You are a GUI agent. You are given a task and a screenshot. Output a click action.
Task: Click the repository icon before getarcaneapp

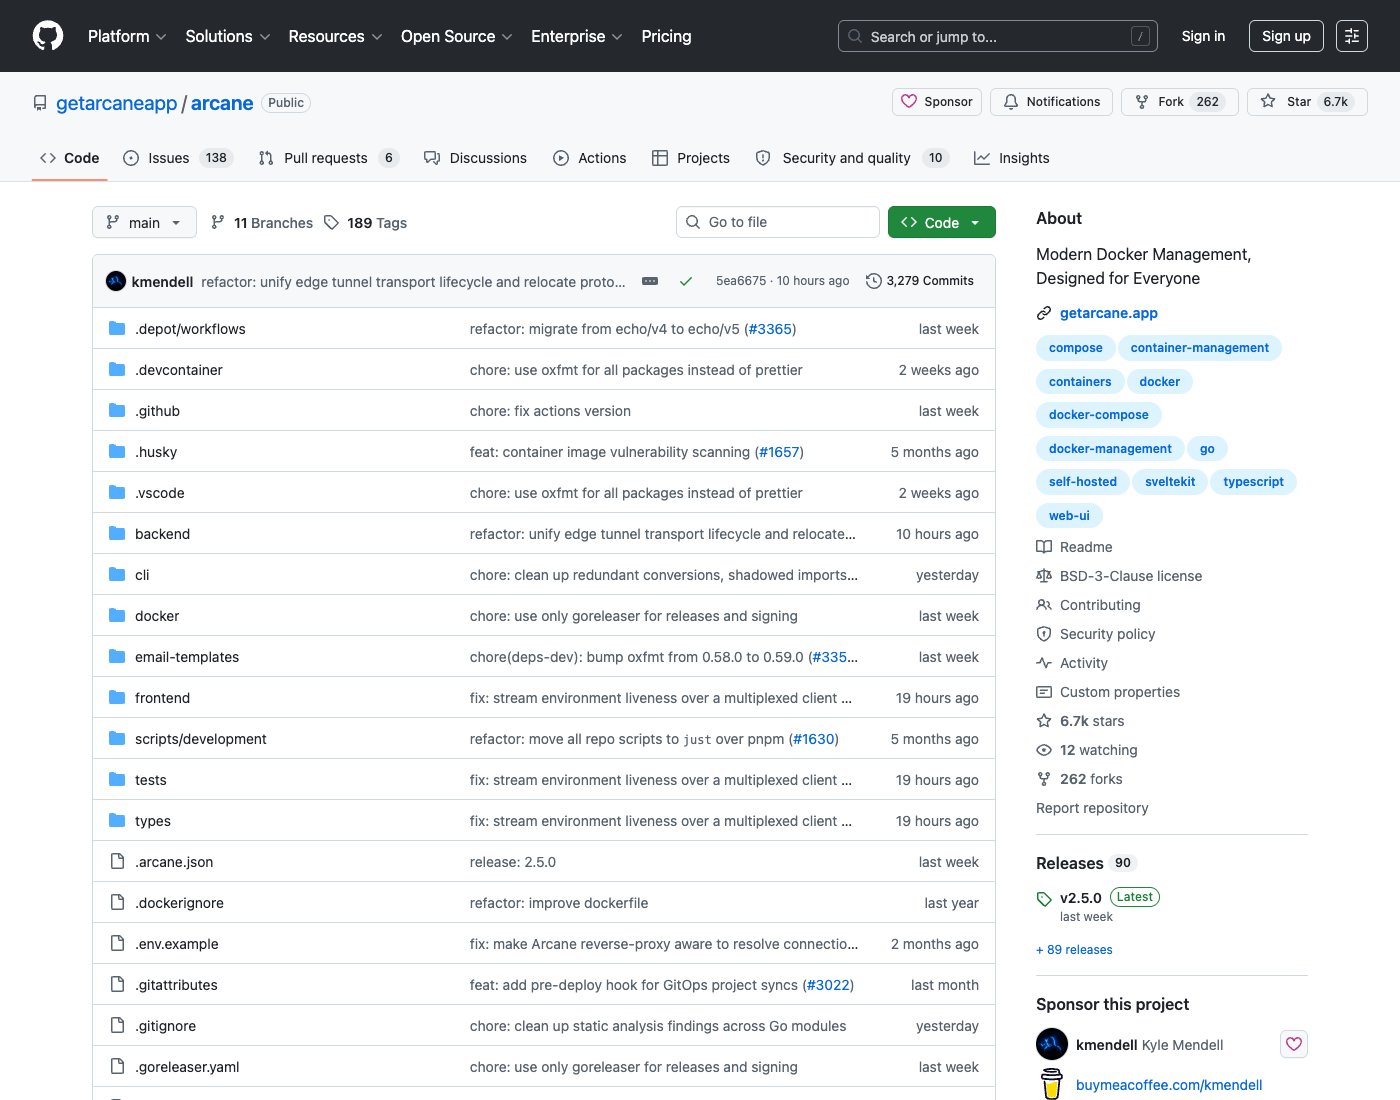[x=40, y=103]
